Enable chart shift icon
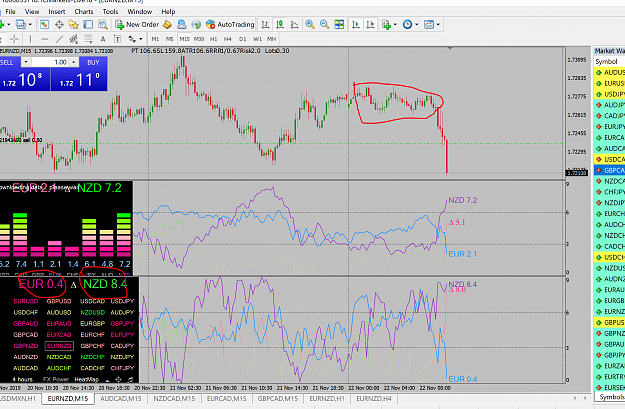Viewport: 625px width, 409px height. coord(370,25)
